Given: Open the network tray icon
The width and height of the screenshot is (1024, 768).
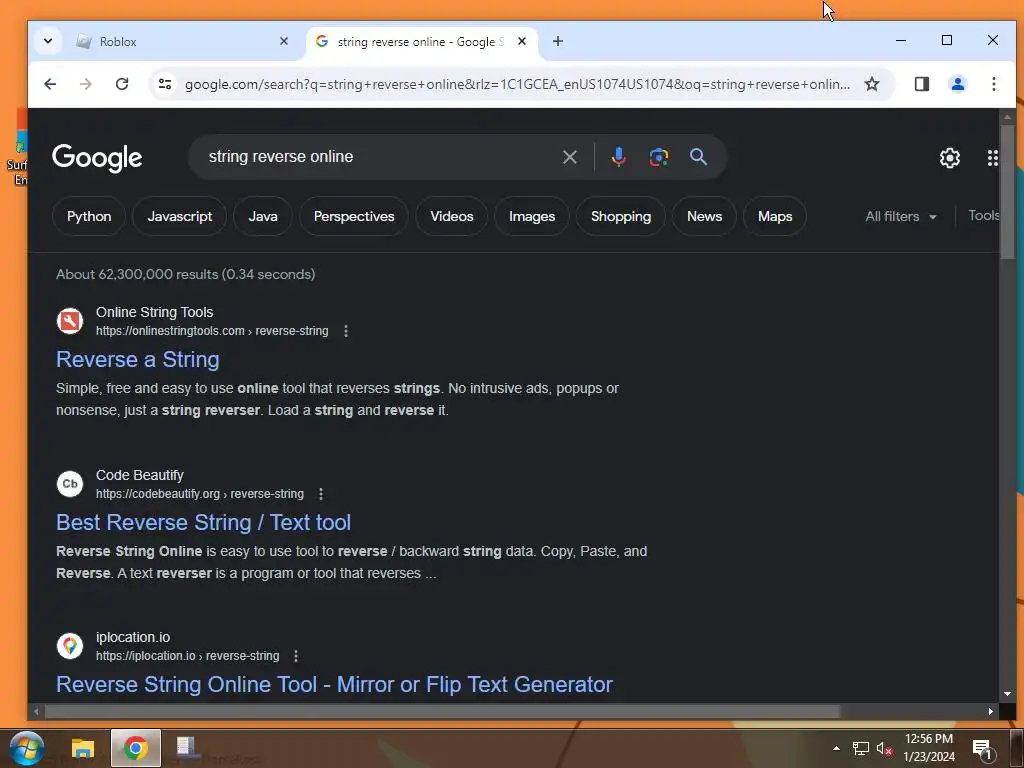Looking at the screenshot, I should pyautogui.click(x=861, y=748).
